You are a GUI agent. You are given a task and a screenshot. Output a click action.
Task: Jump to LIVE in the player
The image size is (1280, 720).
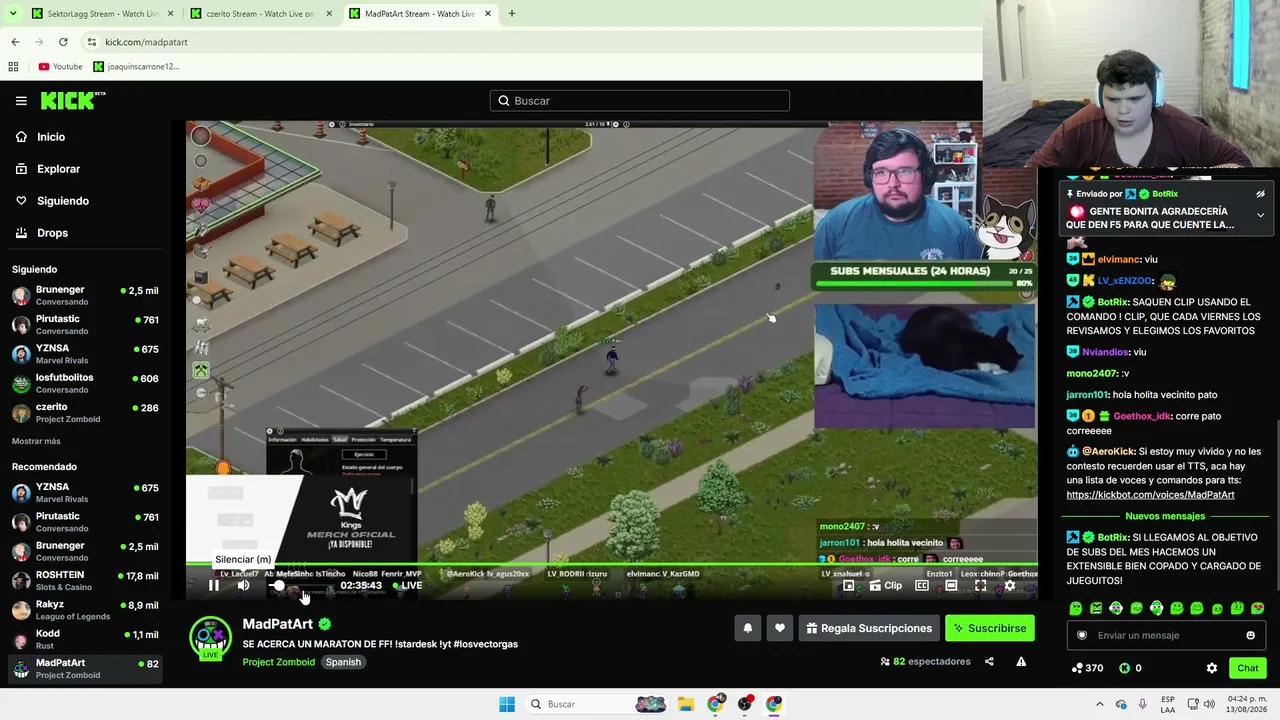(407, 586)
